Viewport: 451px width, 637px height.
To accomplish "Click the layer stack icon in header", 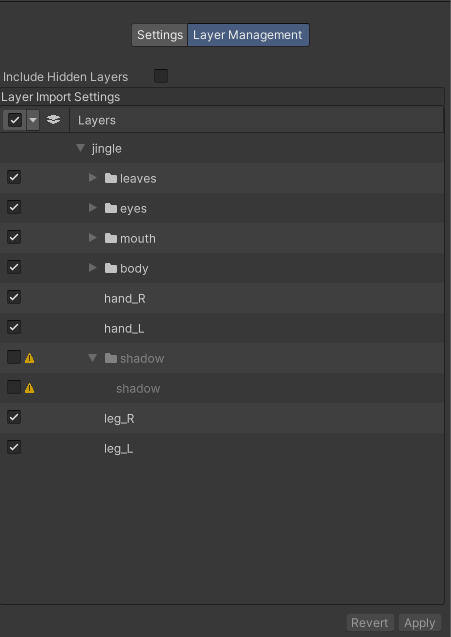I will click(x=53, y=120).
